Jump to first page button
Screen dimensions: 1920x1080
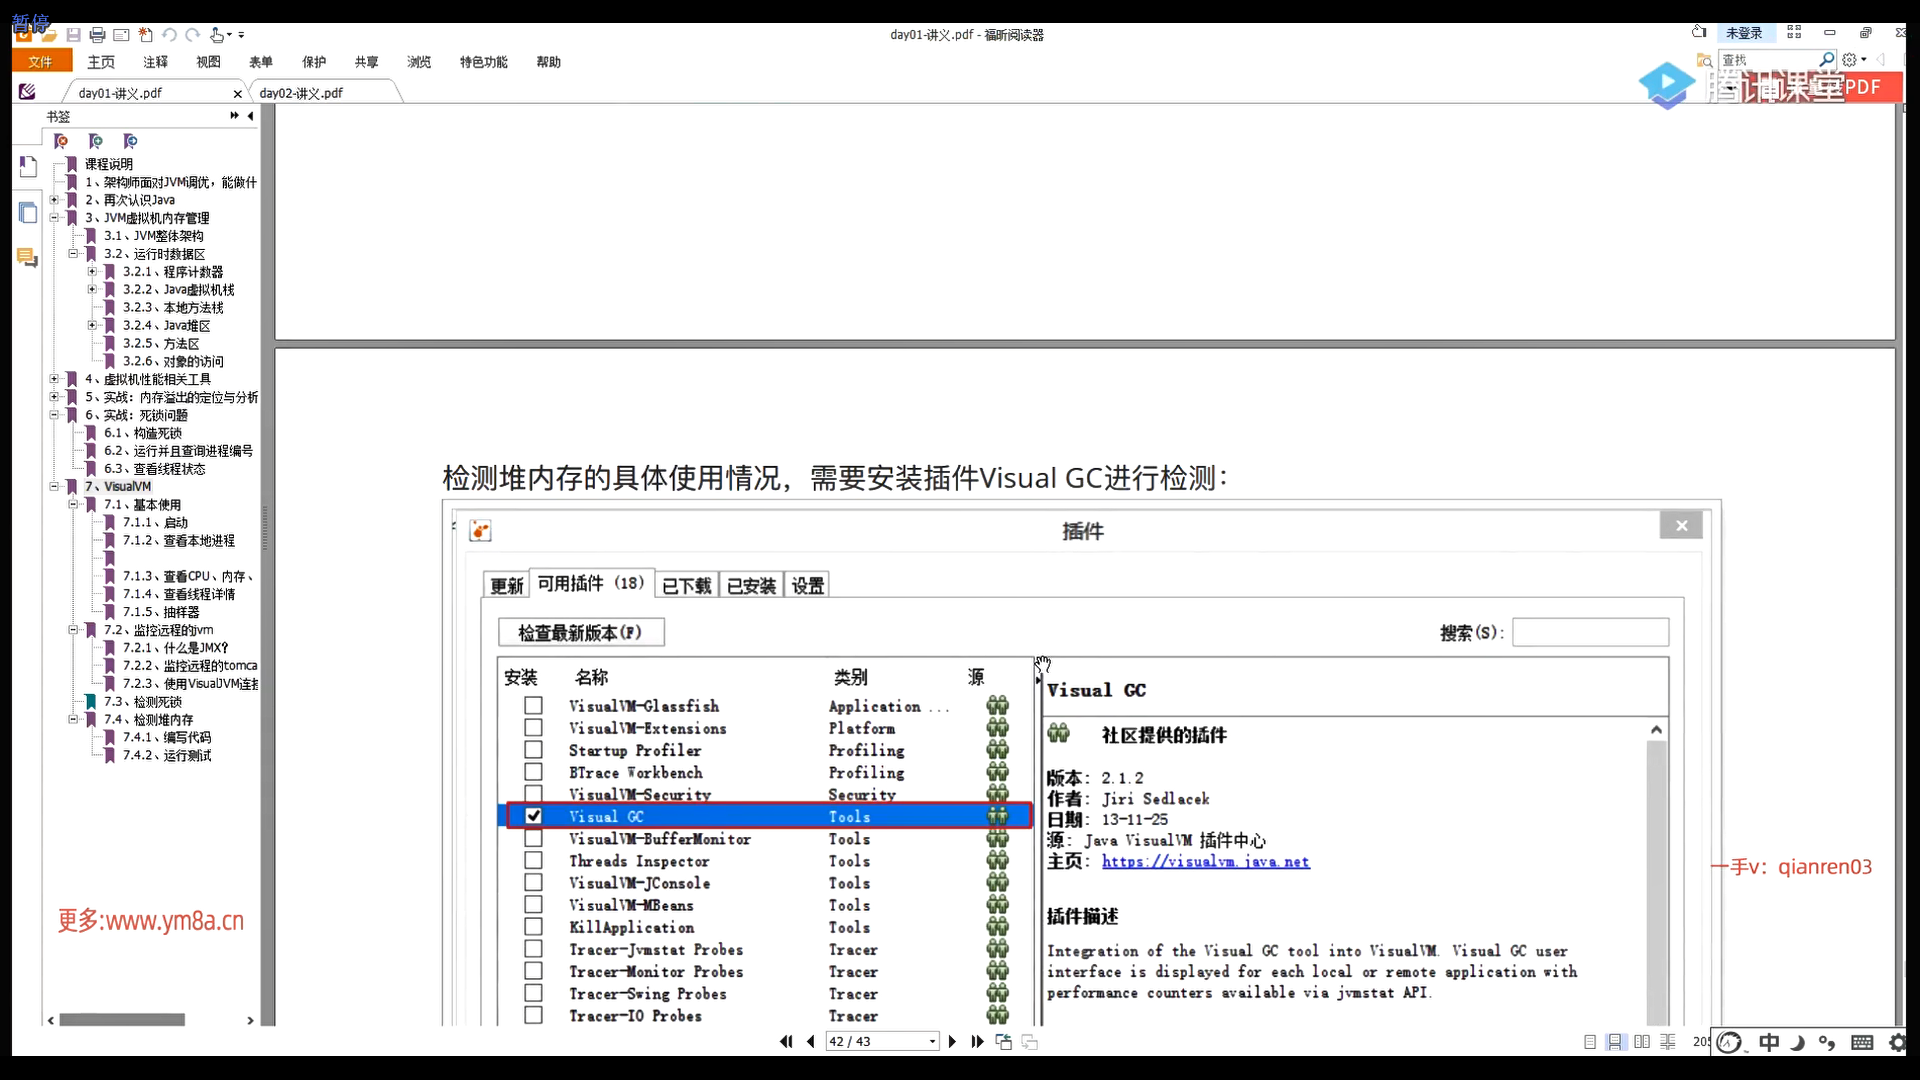pos(786,1042)
